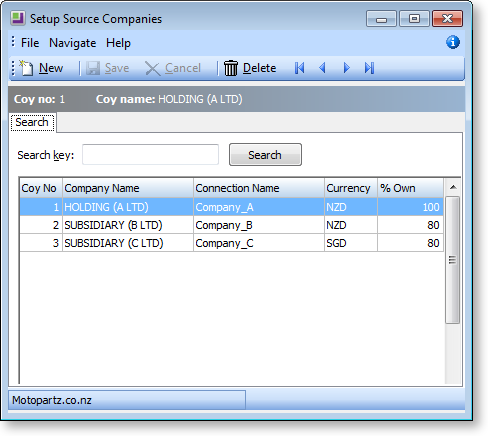This screenshot has height=436, width=488.
Task: Select the Search tab
Action: coord(32,122)
